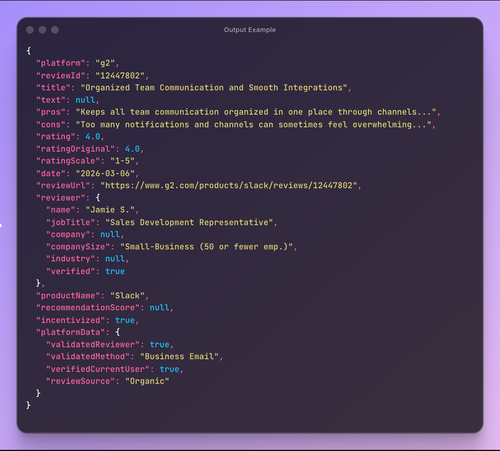This screenshot has width=500, height=451.
Task: Select the Sales Development Representative string
Action: pos(189,222)
